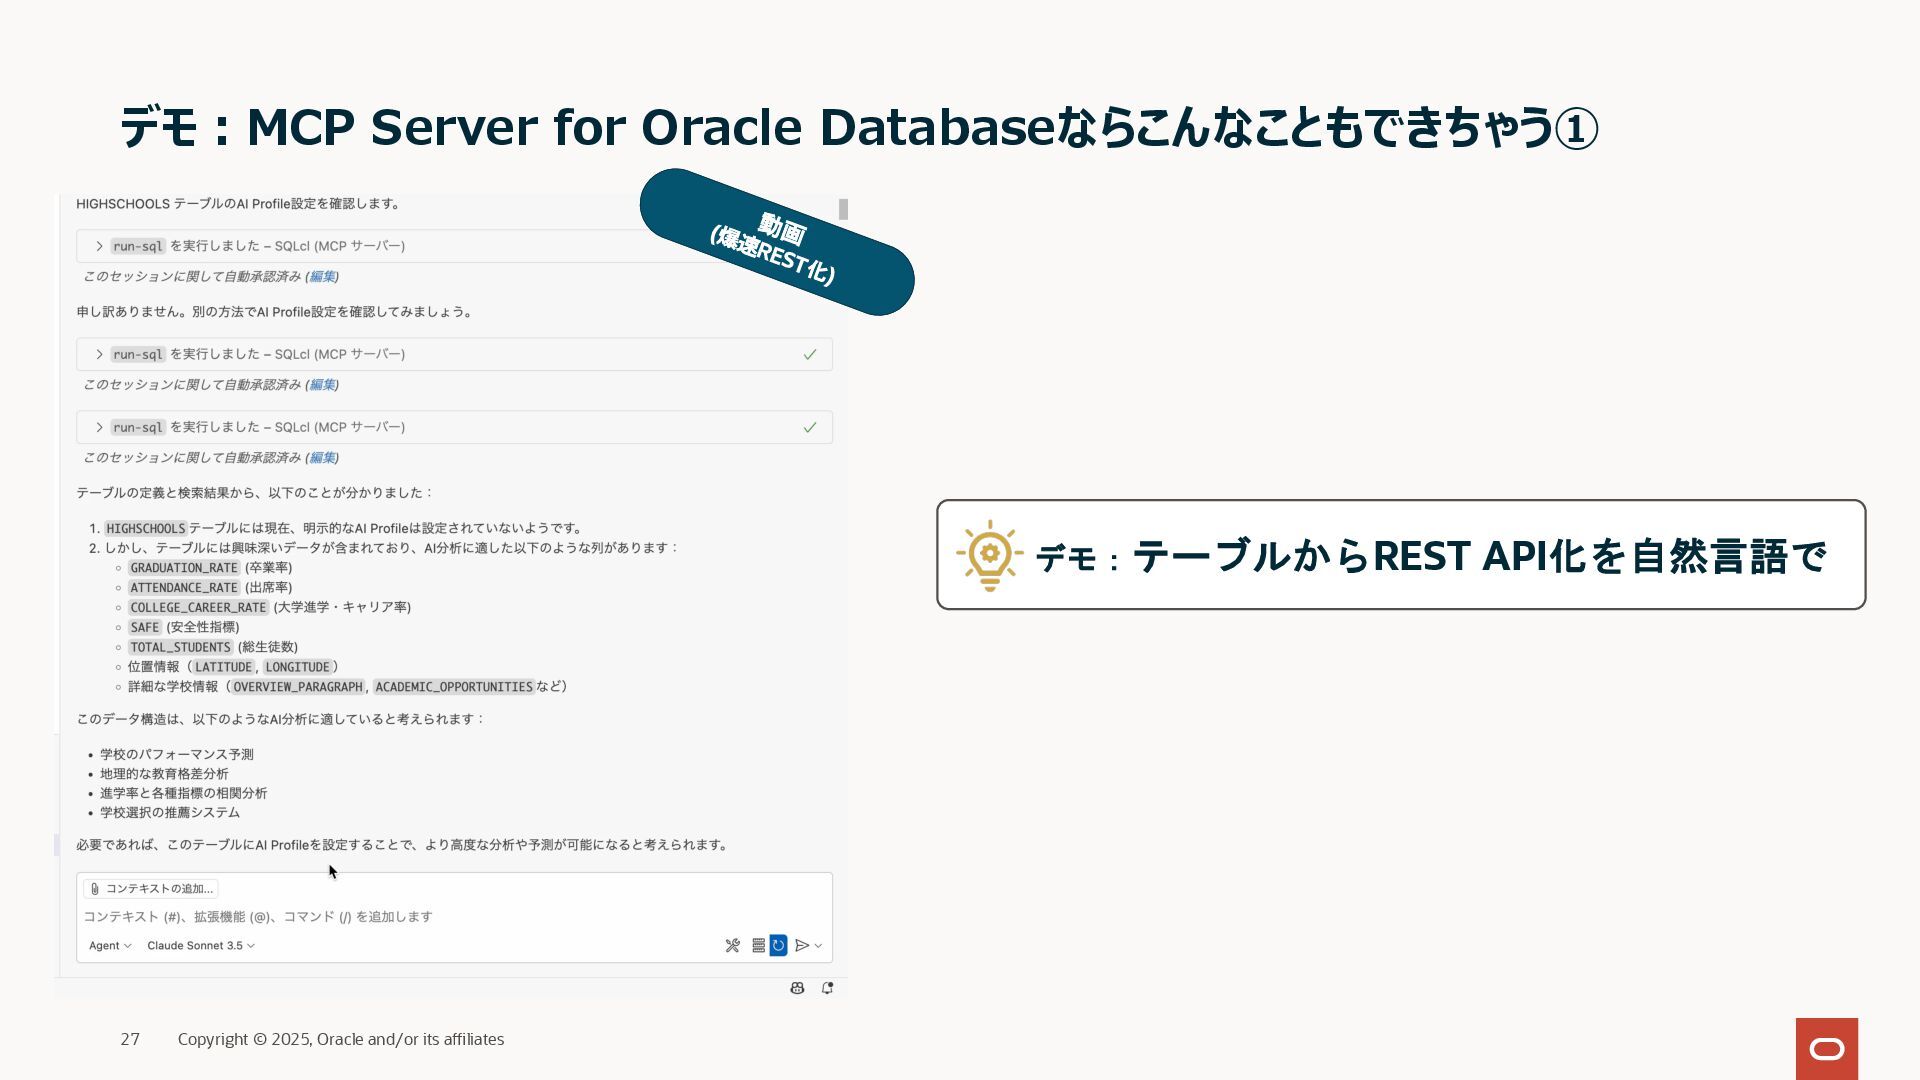Click 編集 link under second run-sql
This screenshot has height=1080, width=1920.
point(322,384)
